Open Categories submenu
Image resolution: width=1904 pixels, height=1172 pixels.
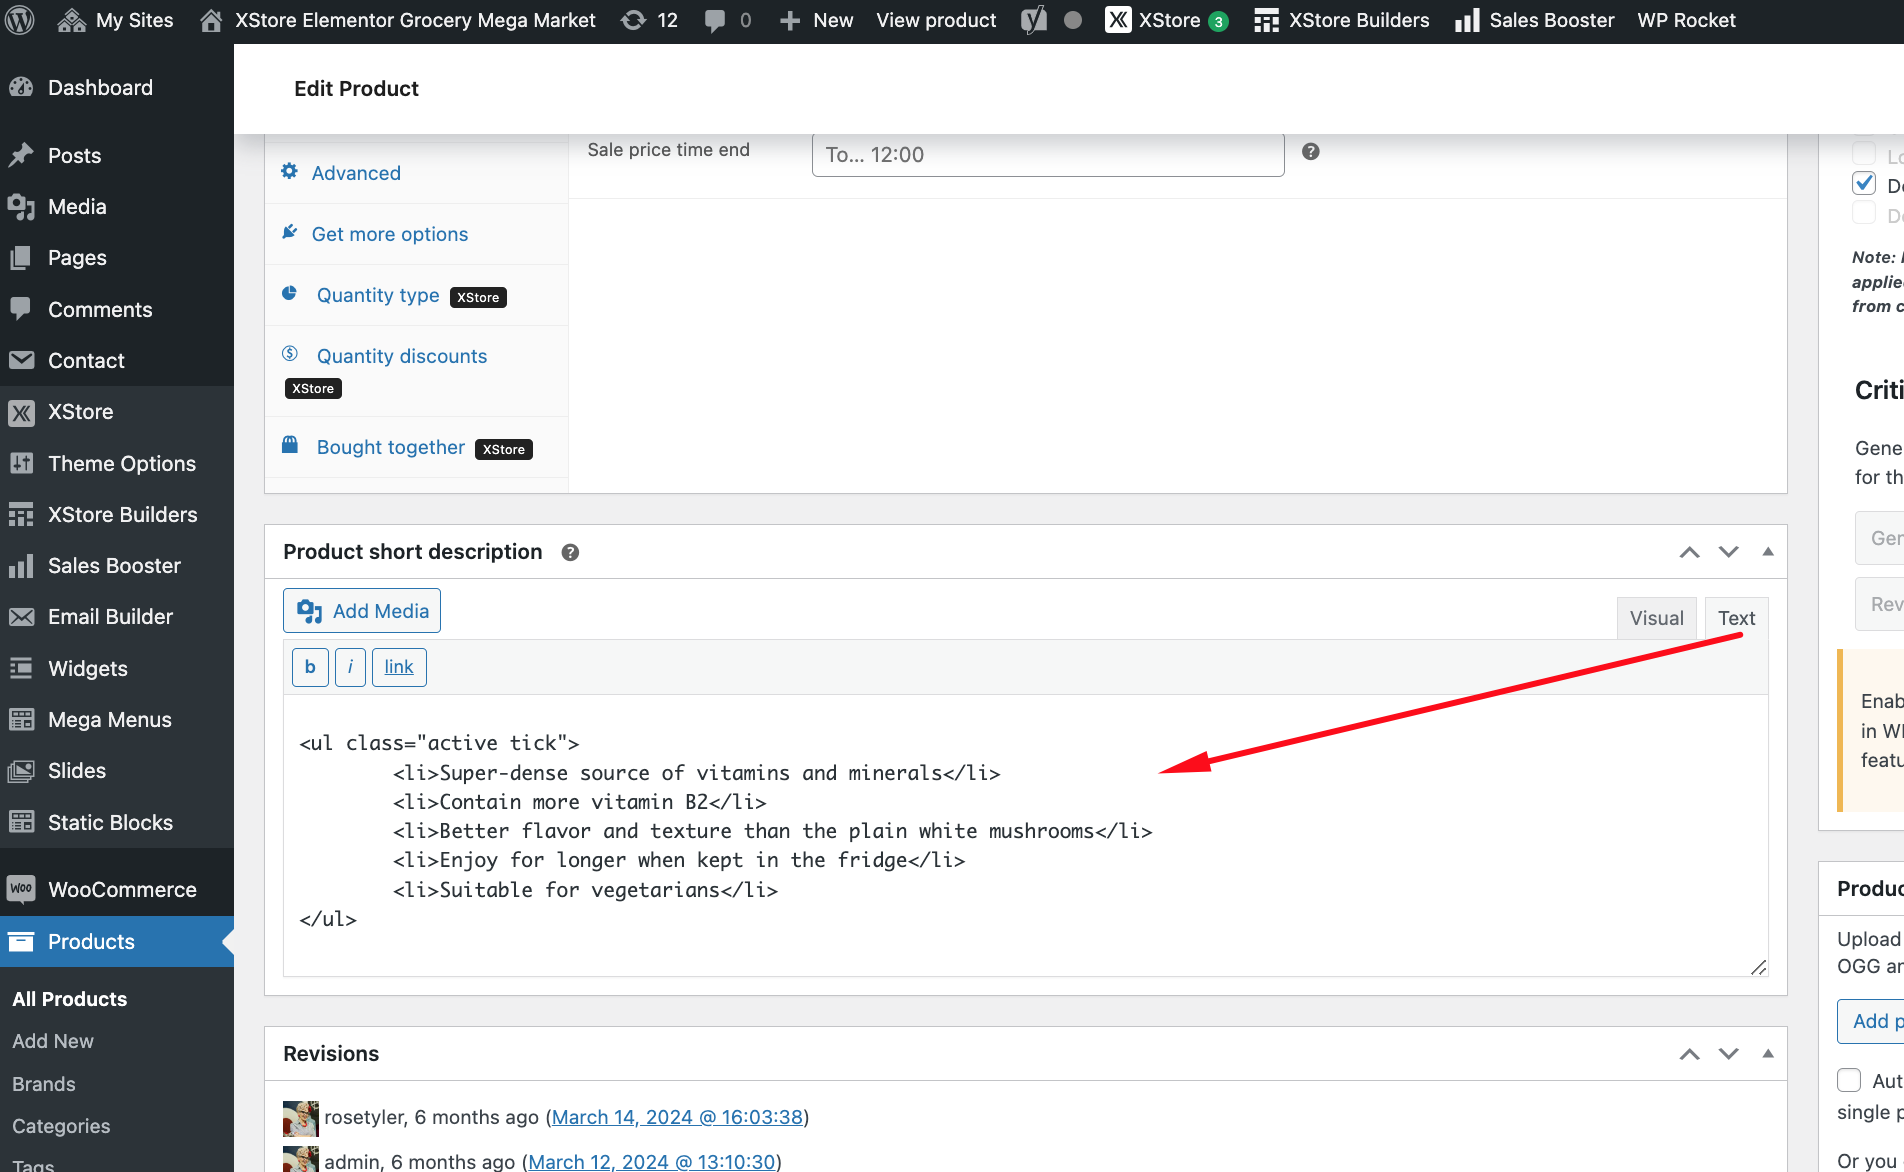click(61, 1126)
